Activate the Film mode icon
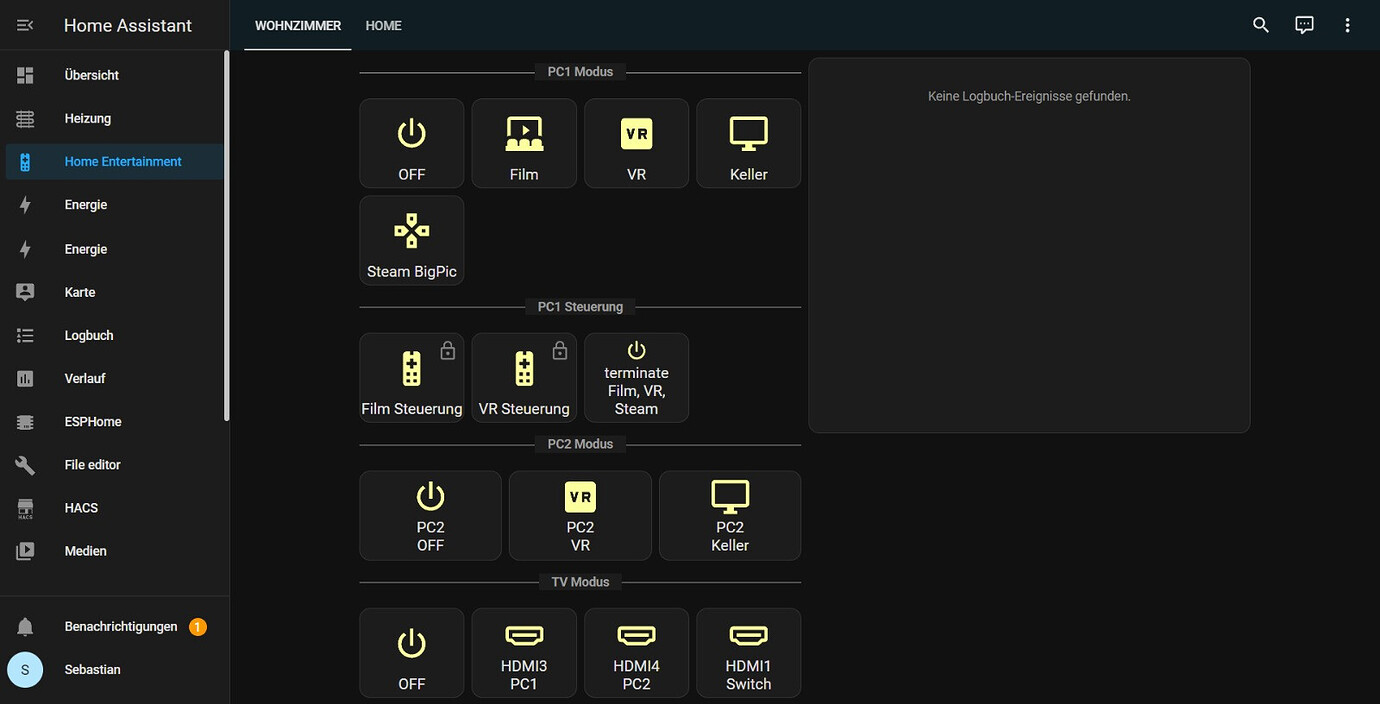The height and width of the screenshot is (704, 1380). tap(524, 143)
